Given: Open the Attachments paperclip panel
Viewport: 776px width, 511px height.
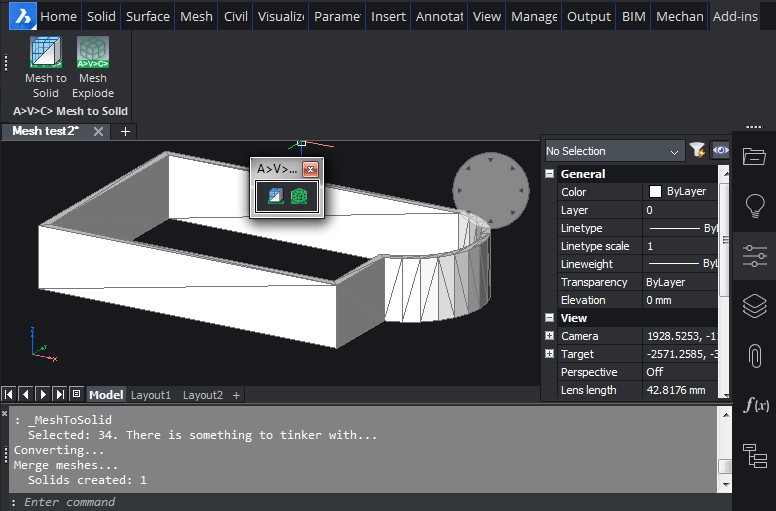Looking at the screenshot, I should coord(754,355).
